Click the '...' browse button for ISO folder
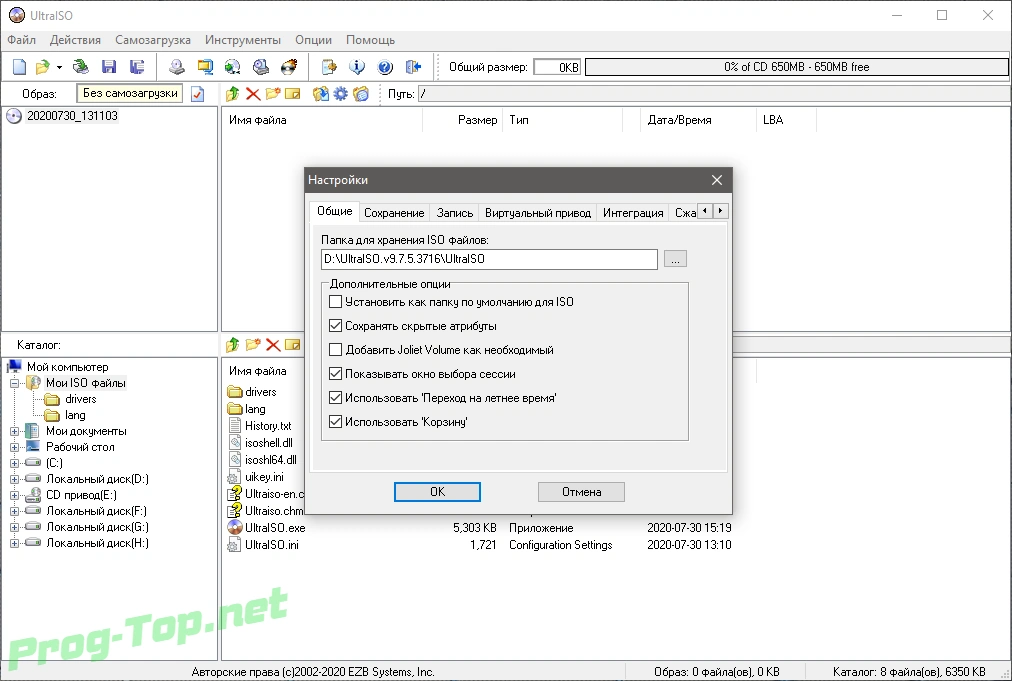 click(675, 259)
